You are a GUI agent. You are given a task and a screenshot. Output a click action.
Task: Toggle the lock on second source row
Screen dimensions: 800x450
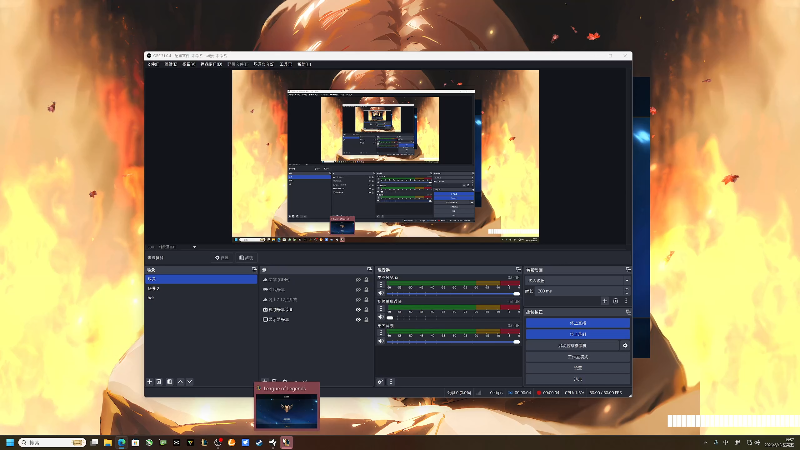(366, 290)
